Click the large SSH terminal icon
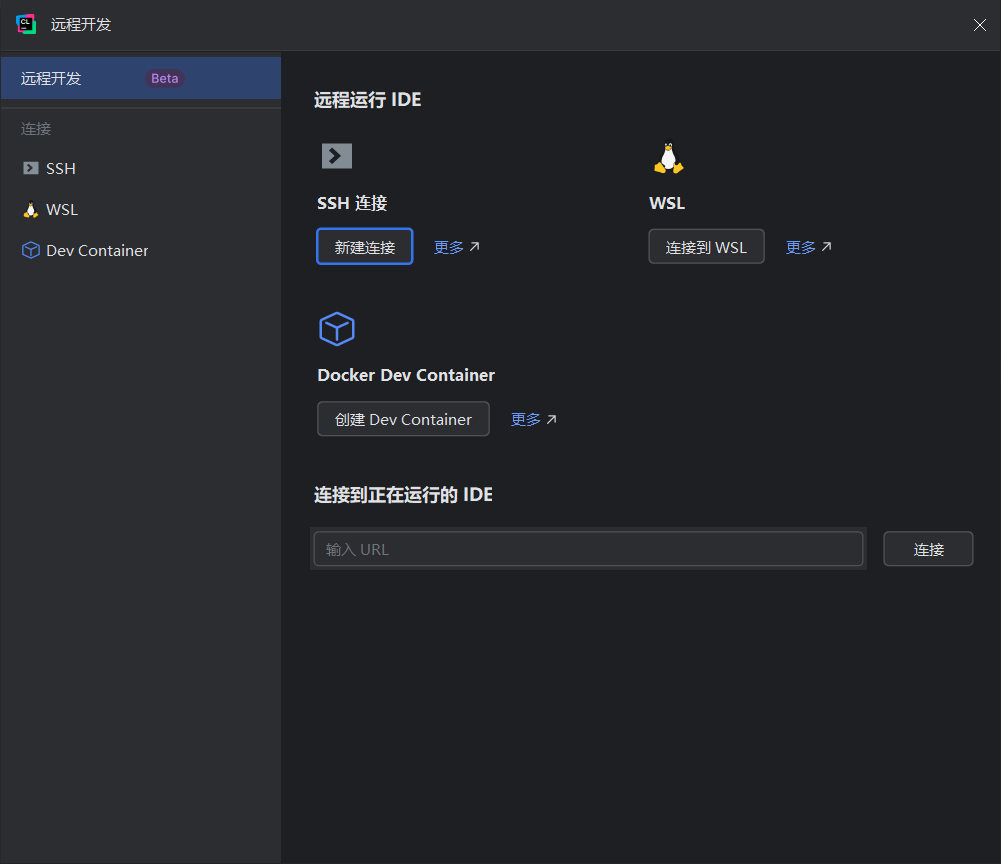Screen dimensions: 1001x864 point(336,156)
